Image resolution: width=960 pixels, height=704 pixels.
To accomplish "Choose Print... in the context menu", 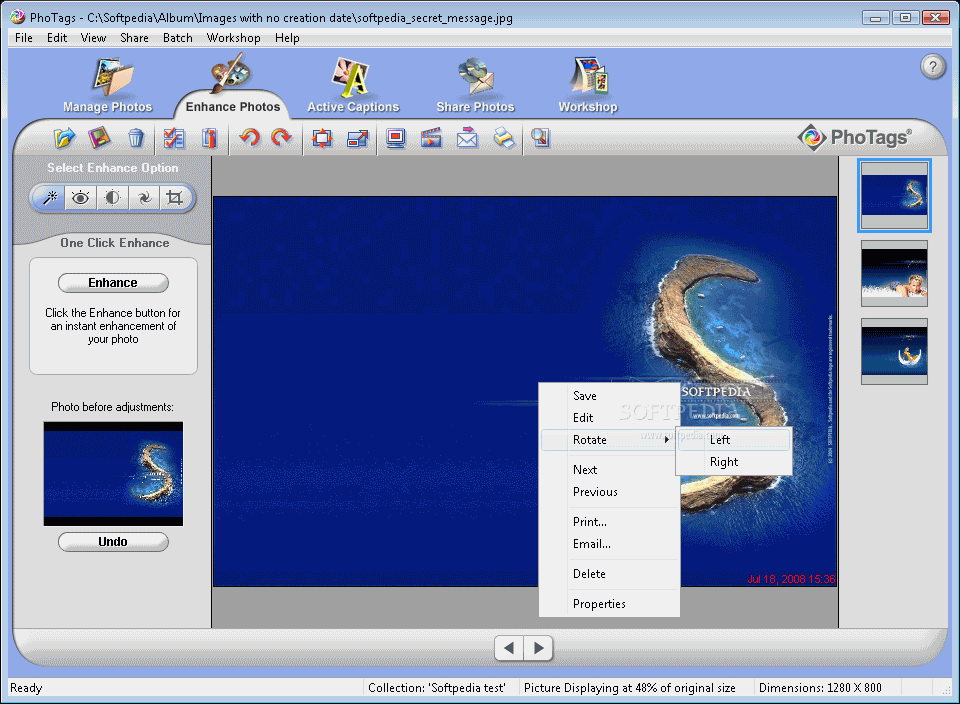I will coord(610,522).
